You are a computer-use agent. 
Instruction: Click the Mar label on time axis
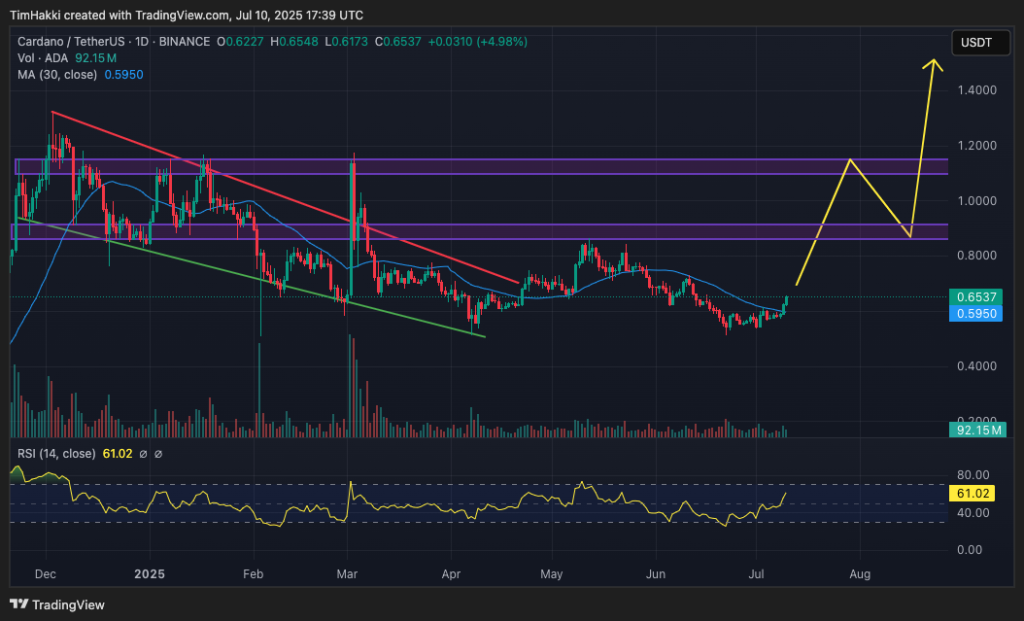tap(347, 575)
